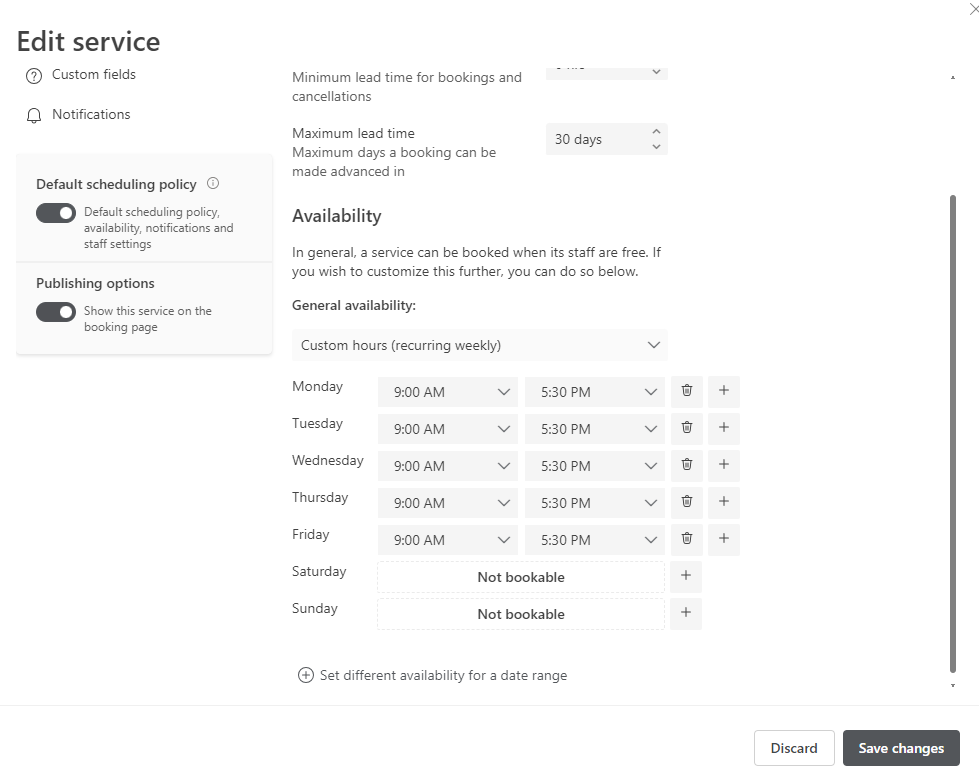Open Thursday's start time dropdown
979x774 pixels.
pyautogui.click(x=447, y=503)
